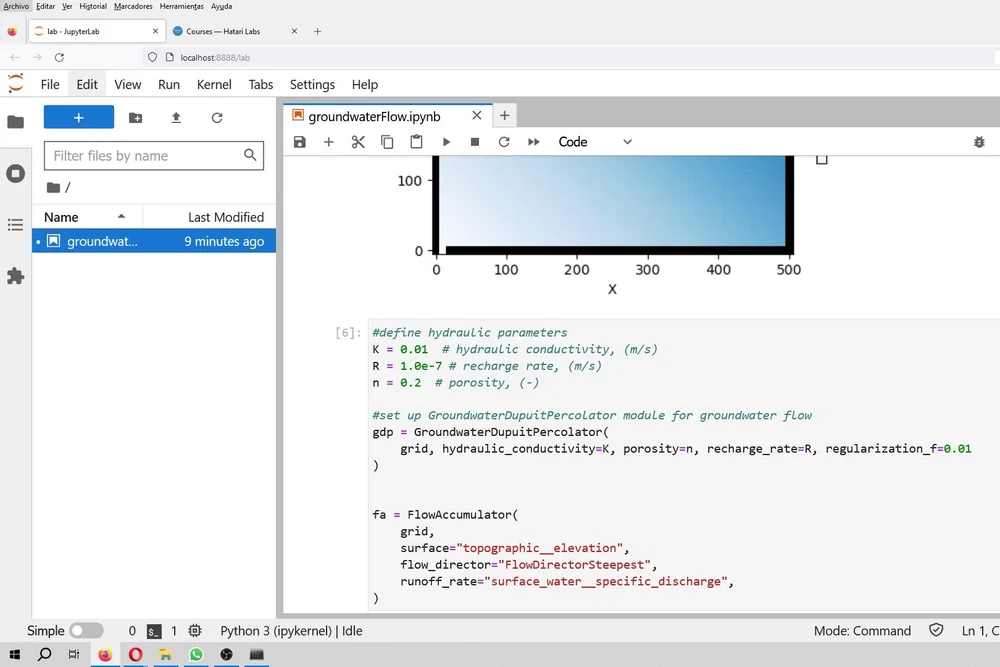Open Firefox Historial menu

pos(93,6)
